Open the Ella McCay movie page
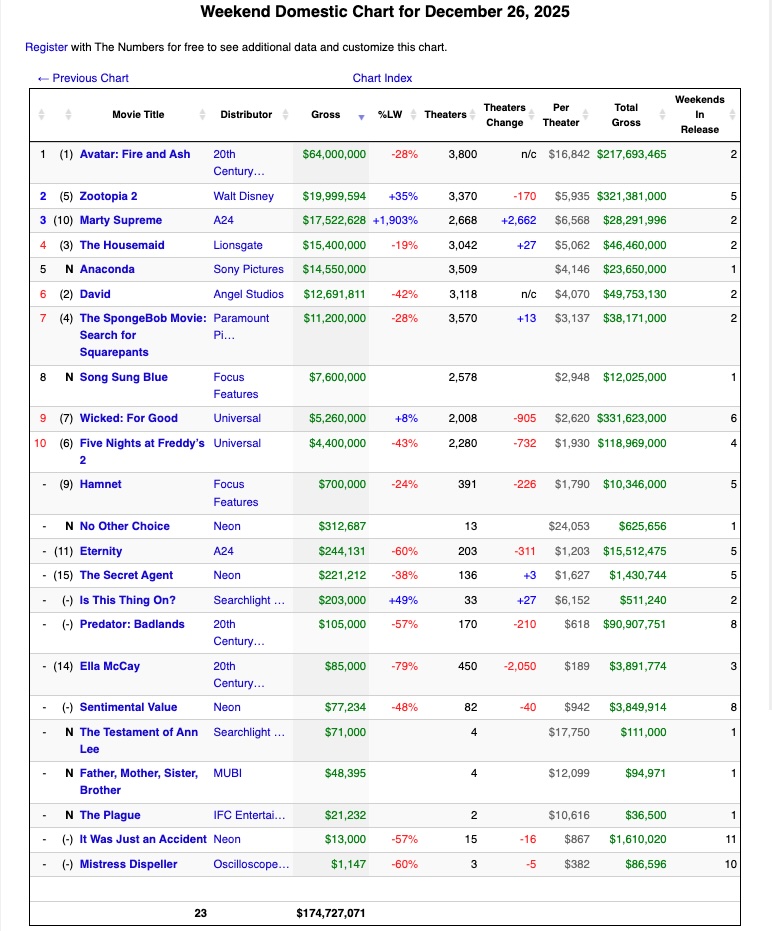 (110, 666)
